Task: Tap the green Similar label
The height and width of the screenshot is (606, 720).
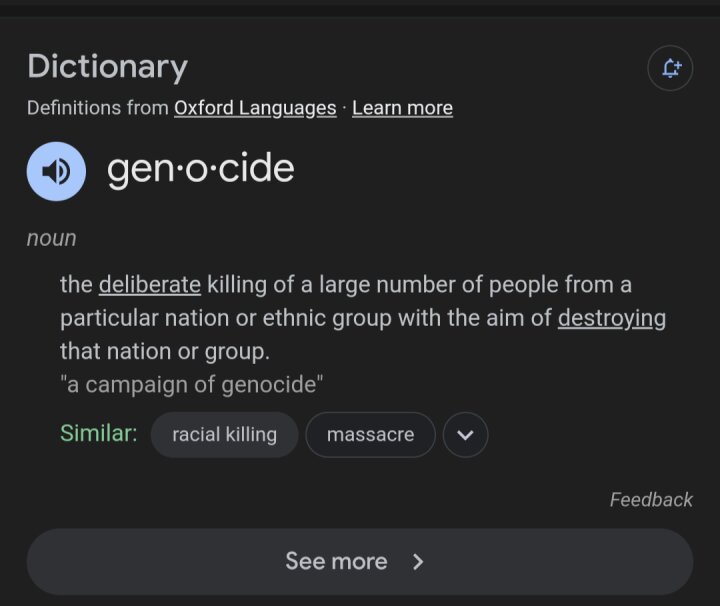Action: coord(99,433)
